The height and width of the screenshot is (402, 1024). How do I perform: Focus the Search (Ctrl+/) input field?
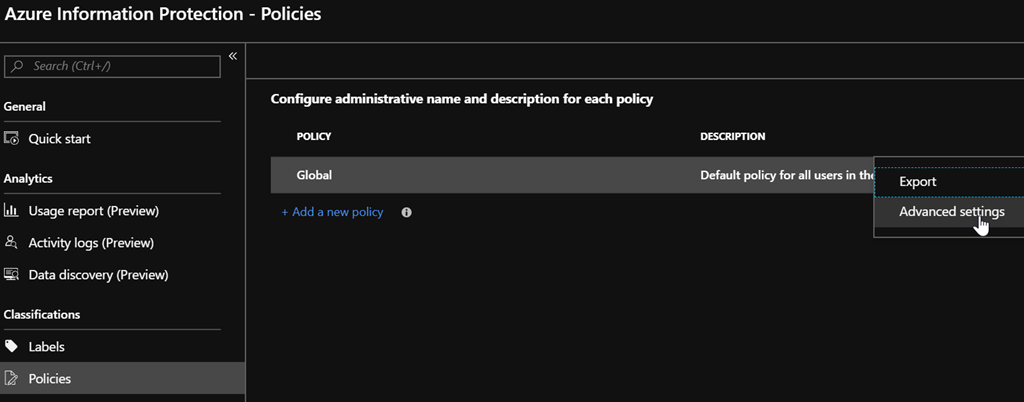coord(120,66)
